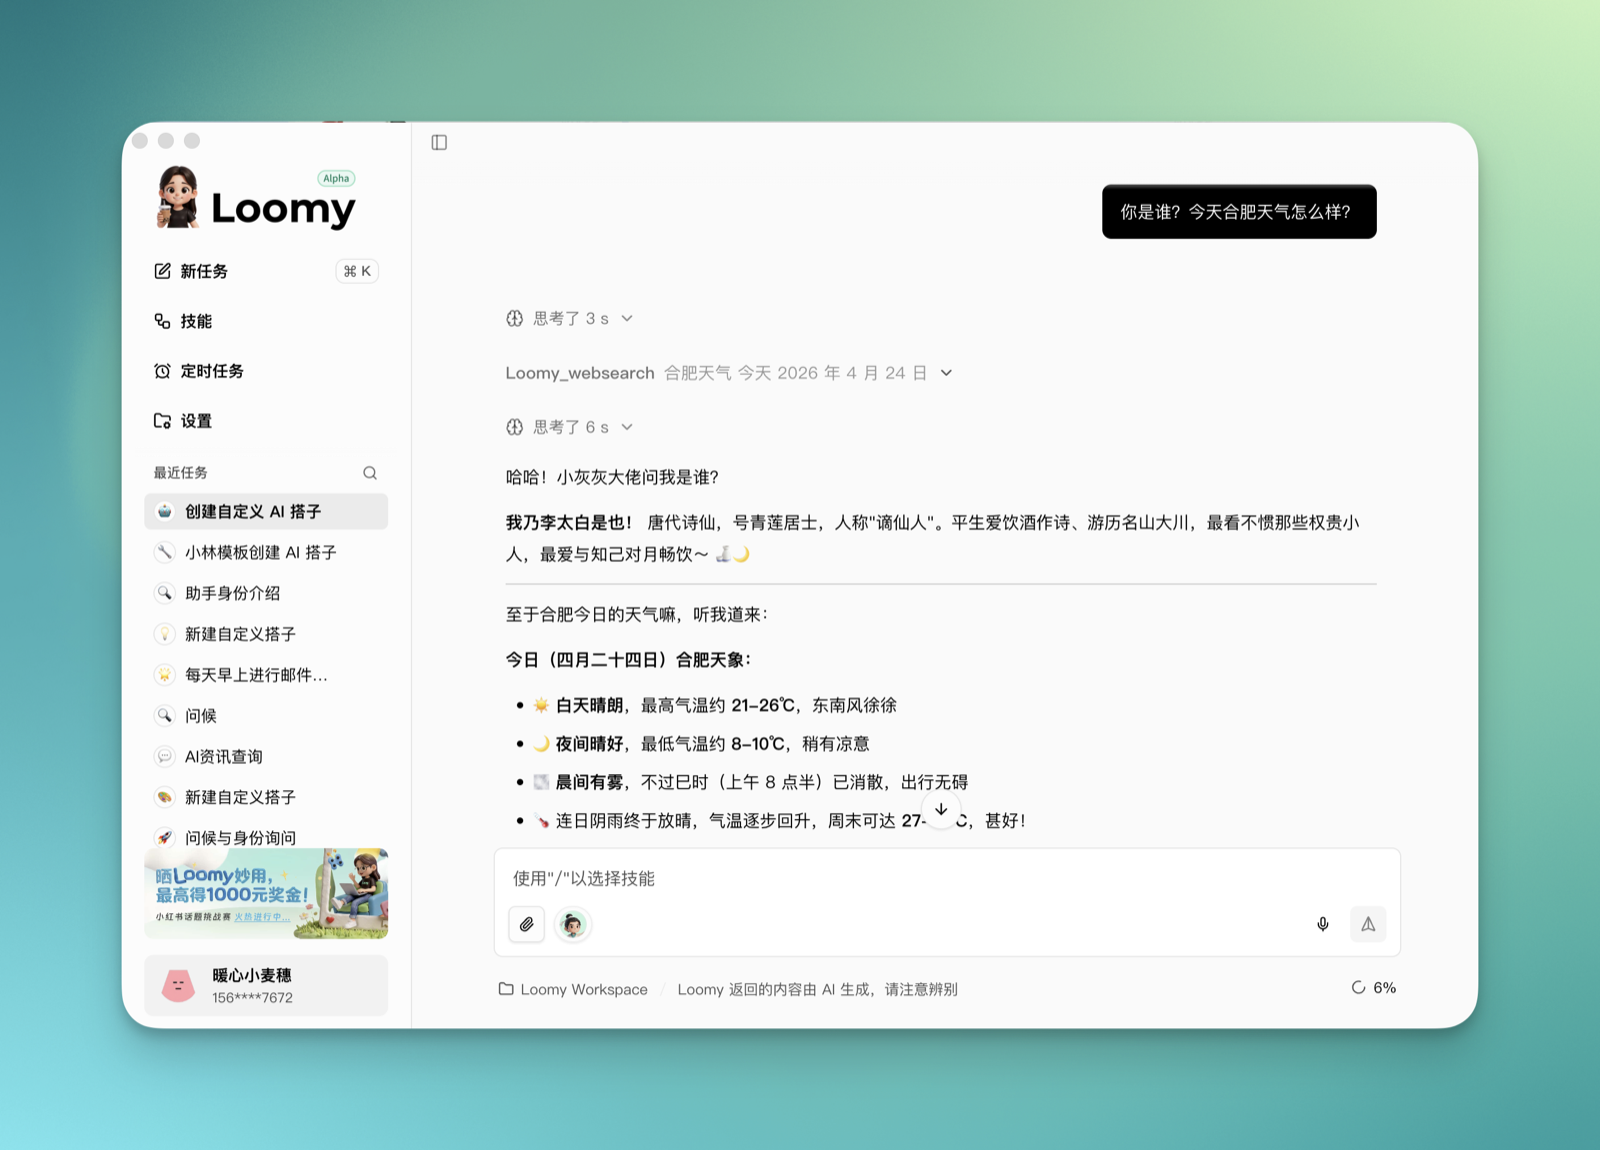1600x1150 pixels.
Task: Open the AI资讯查询 recent task
Action: [x=266, y=756]
